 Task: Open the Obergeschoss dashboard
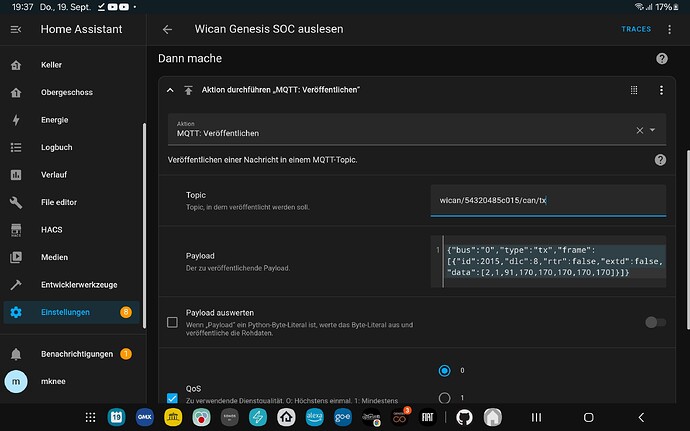[x=71, y=92]
